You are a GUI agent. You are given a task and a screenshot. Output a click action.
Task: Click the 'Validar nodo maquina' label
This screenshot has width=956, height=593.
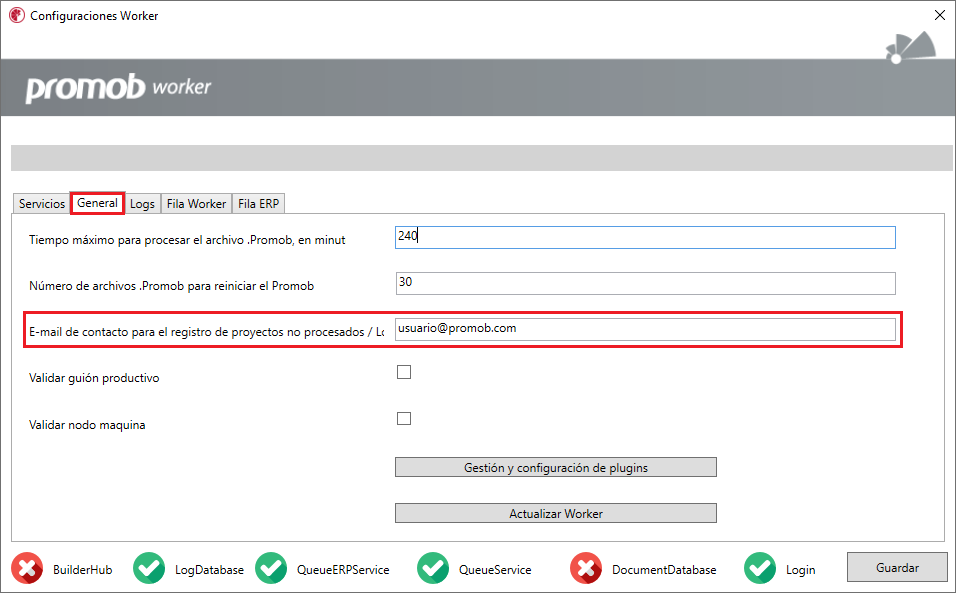pos(87,425)
